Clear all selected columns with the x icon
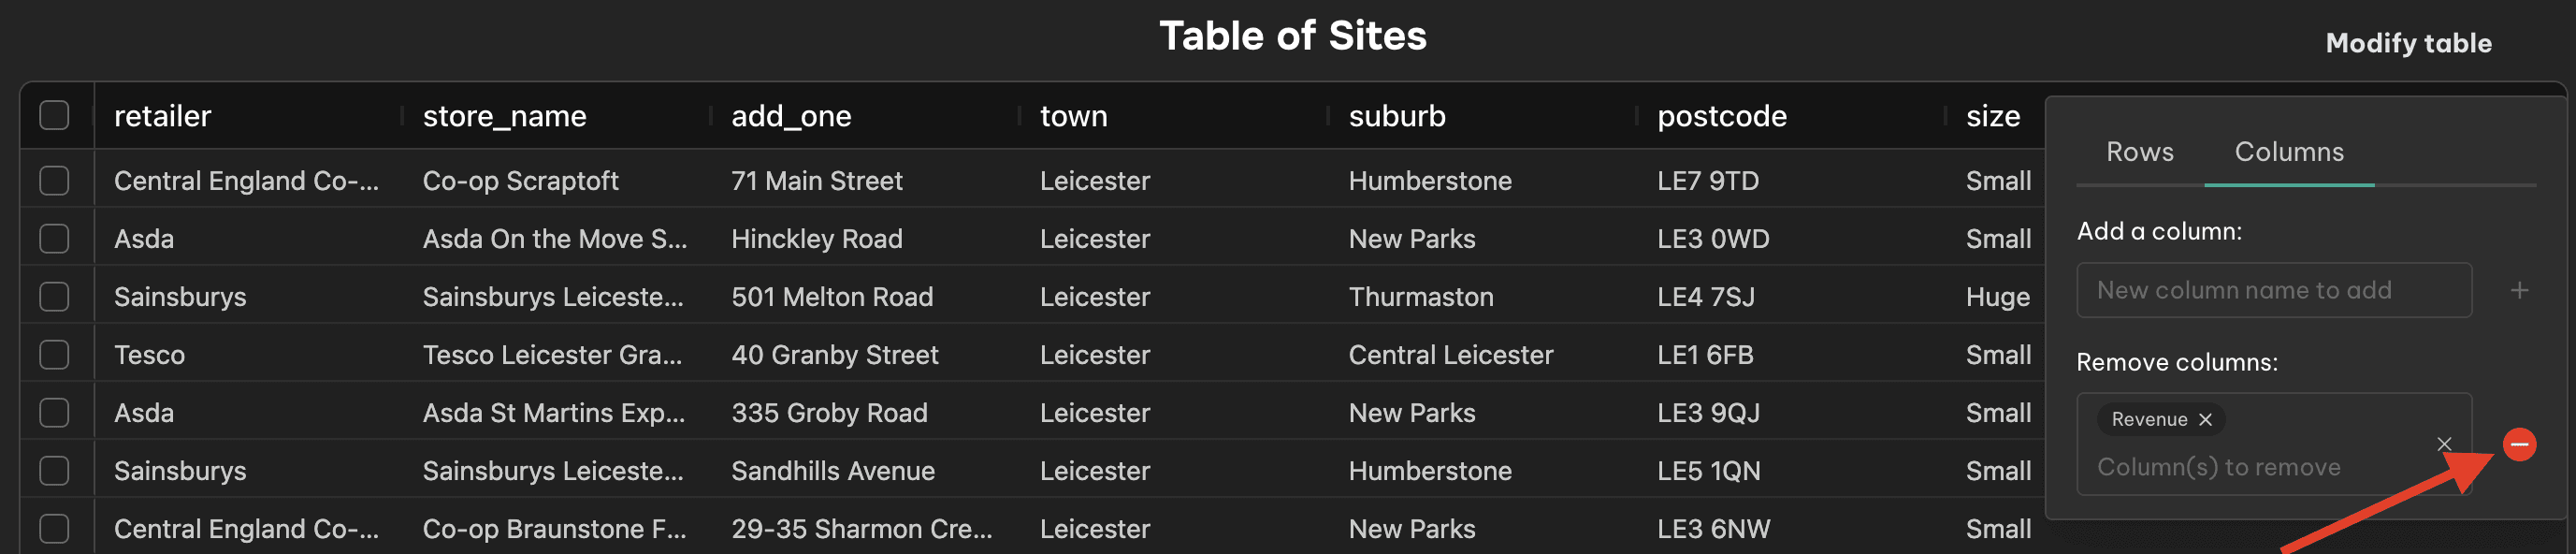Screen dimensions: 2576x554 click(x=2443, y=444)
